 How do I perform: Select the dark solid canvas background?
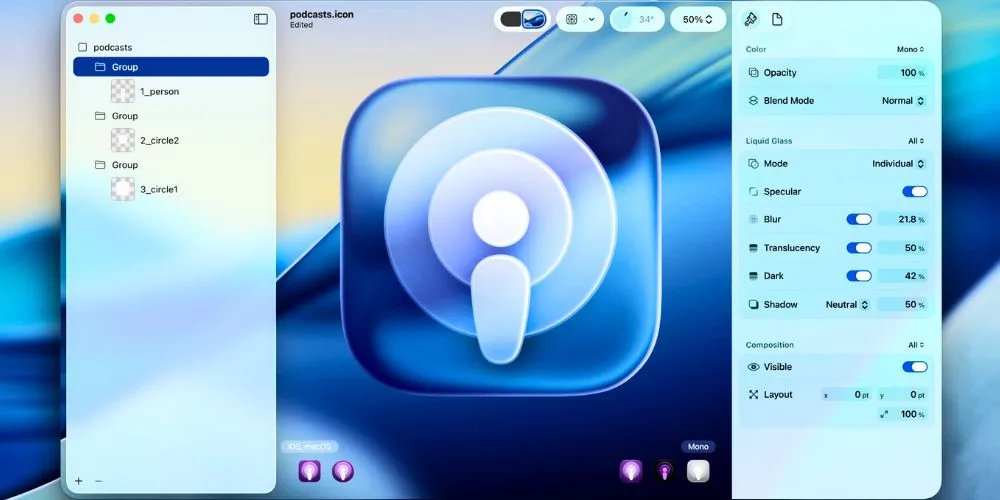(511, 19)
